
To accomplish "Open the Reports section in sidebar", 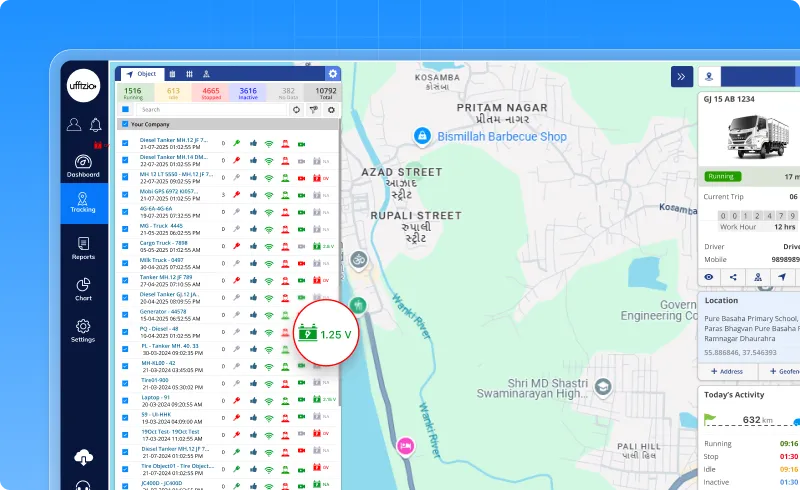I will pyautogui.click(x=83, y=248).
